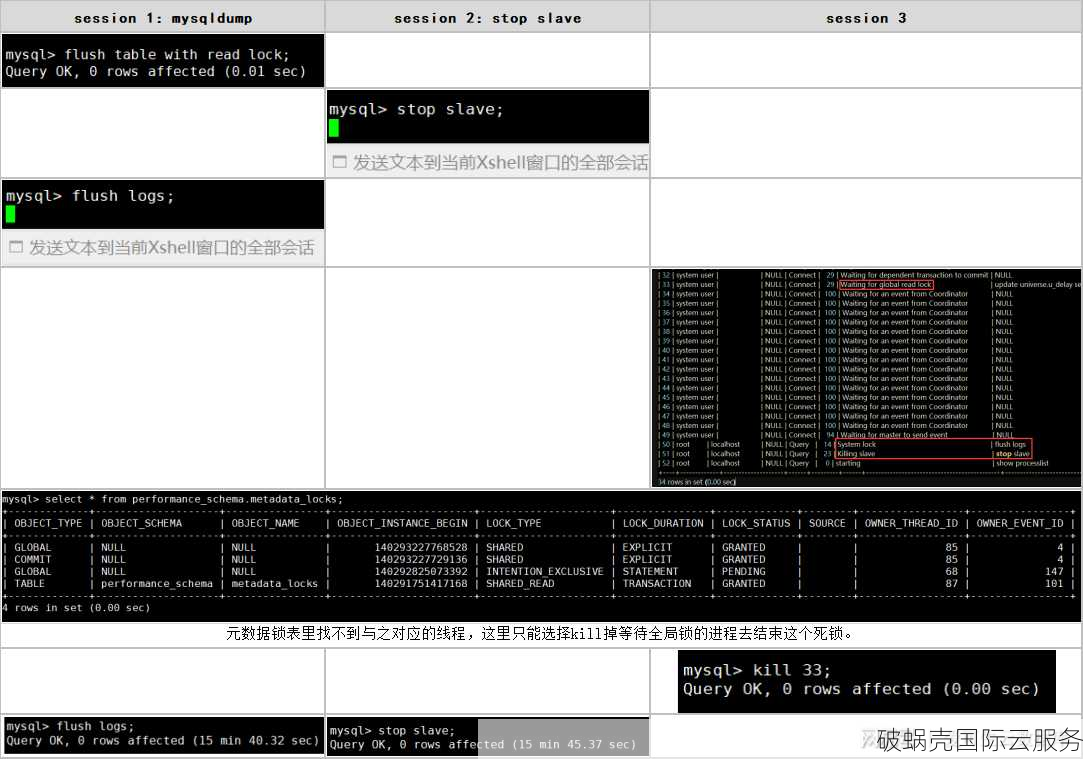Image resolution: width=1083 pixels, height=759 pixels.
Task: Click owner thread ID 68
Action: [952, 572]
